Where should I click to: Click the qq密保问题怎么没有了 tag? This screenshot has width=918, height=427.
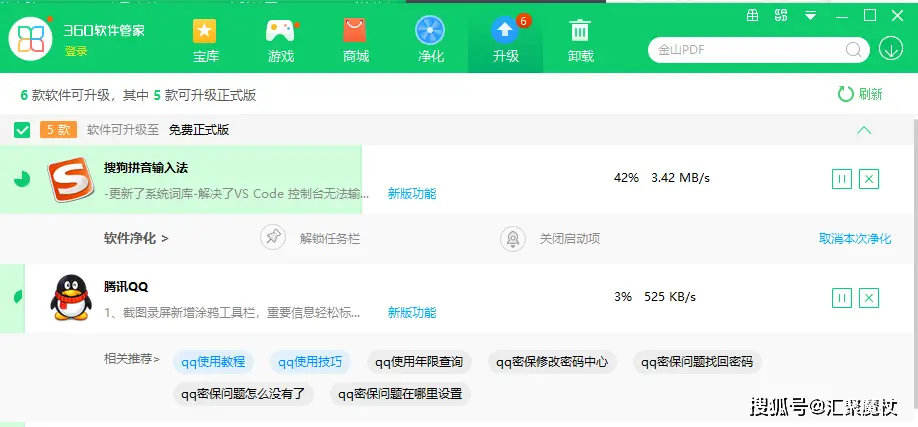coord(243,394)
